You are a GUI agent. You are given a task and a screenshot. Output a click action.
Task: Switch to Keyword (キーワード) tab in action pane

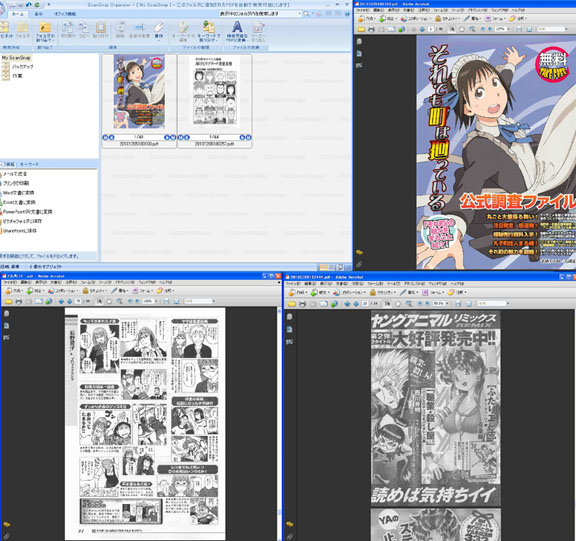pyautogui.click(x=29, y=164)
